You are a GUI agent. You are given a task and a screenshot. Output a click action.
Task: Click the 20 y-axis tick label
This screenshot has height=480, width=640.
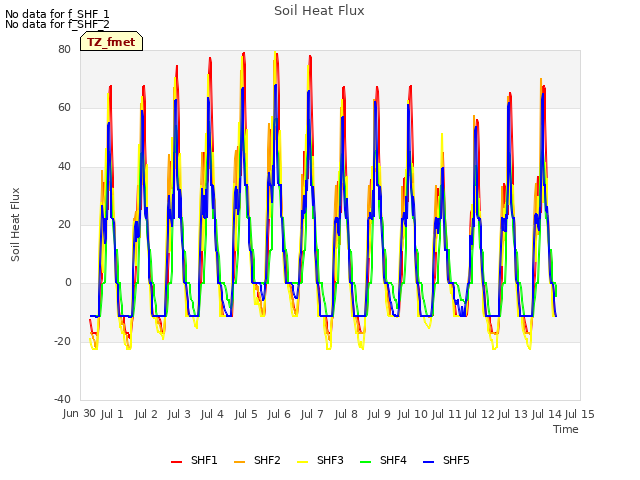coord(64,224)
